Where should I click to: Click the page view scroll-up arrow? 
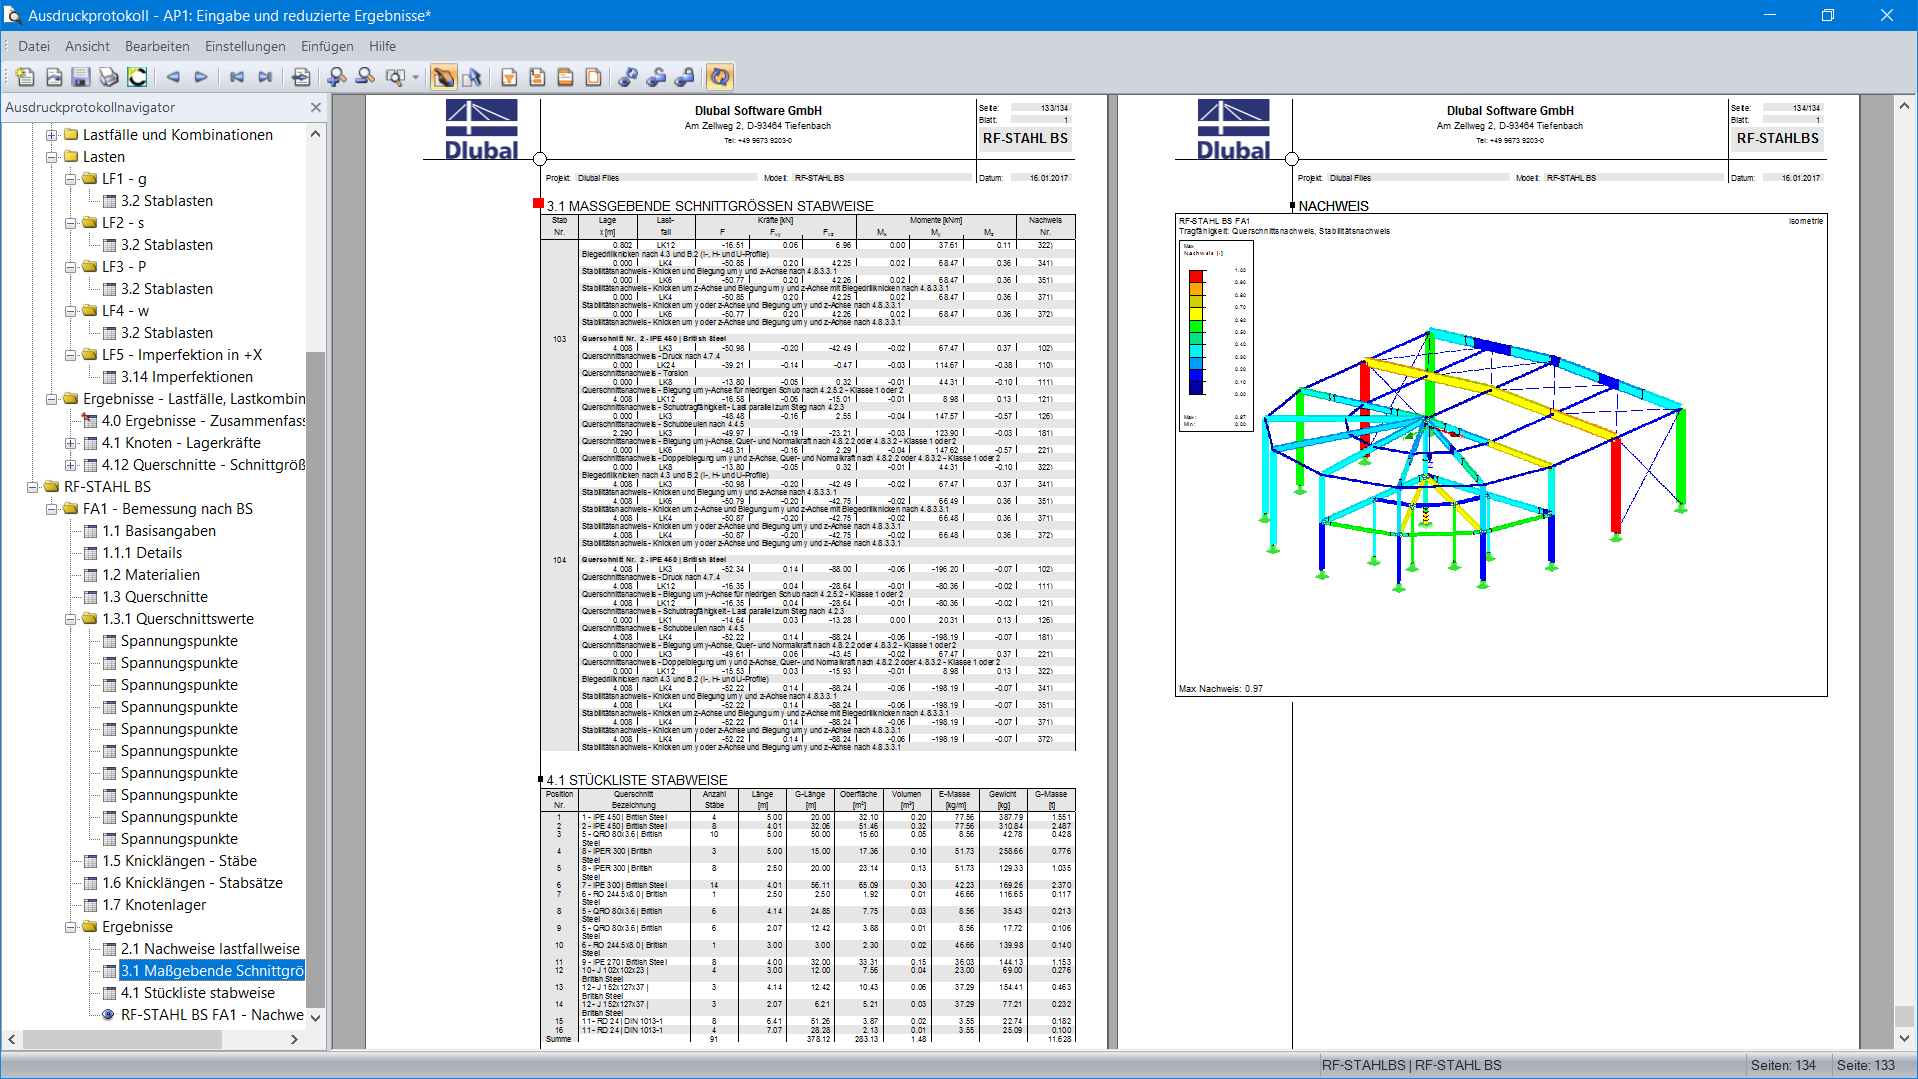point(1904,105)
